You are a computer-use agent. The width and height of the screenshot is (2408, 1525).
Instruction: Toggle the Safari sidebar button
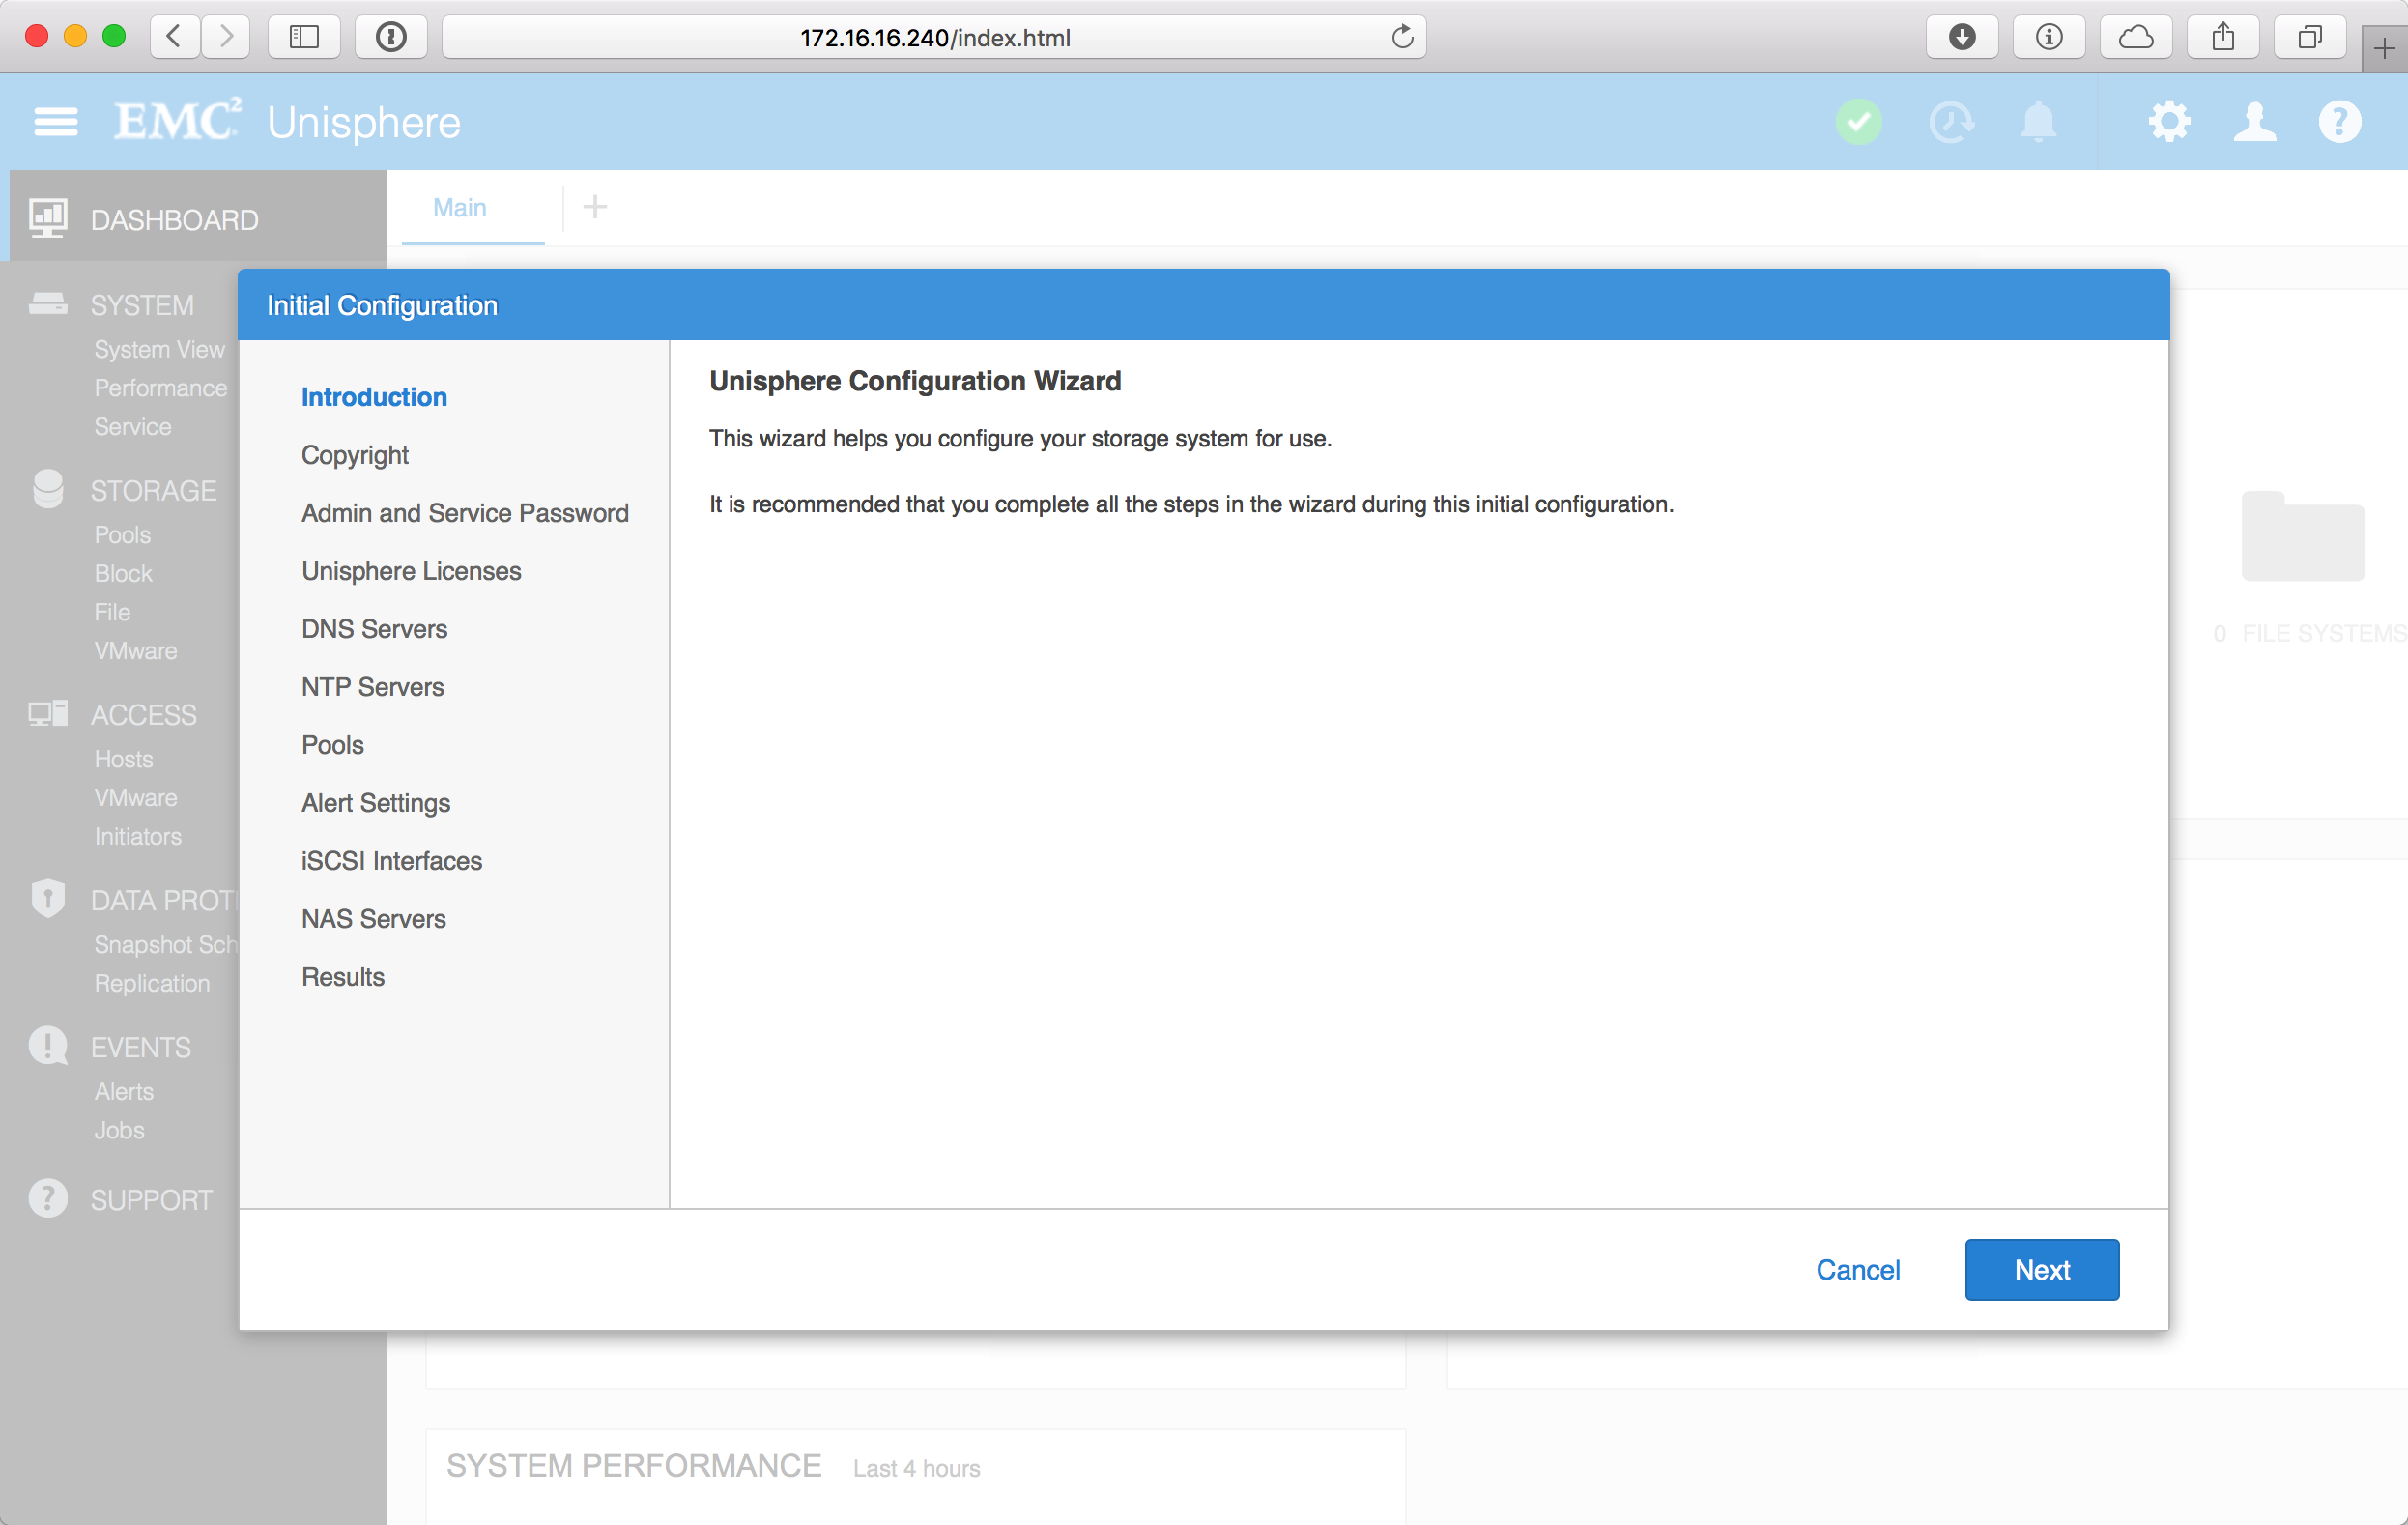point(304,37)
